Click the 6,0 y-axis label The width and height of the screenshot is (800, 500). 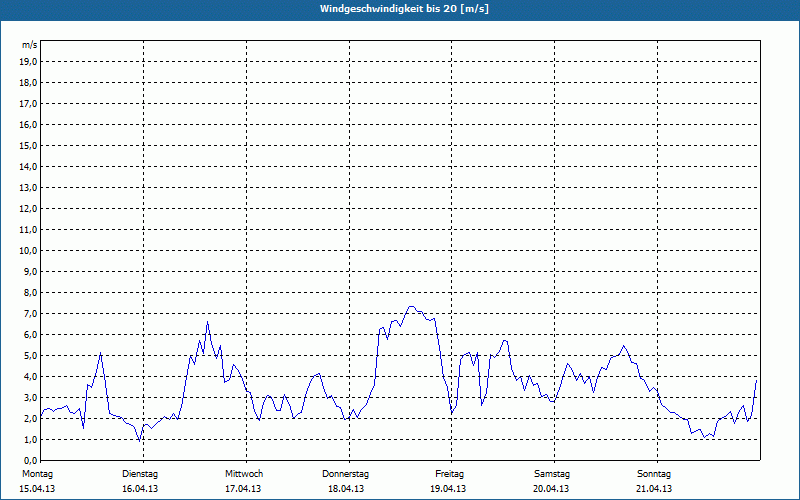[30, 335]
